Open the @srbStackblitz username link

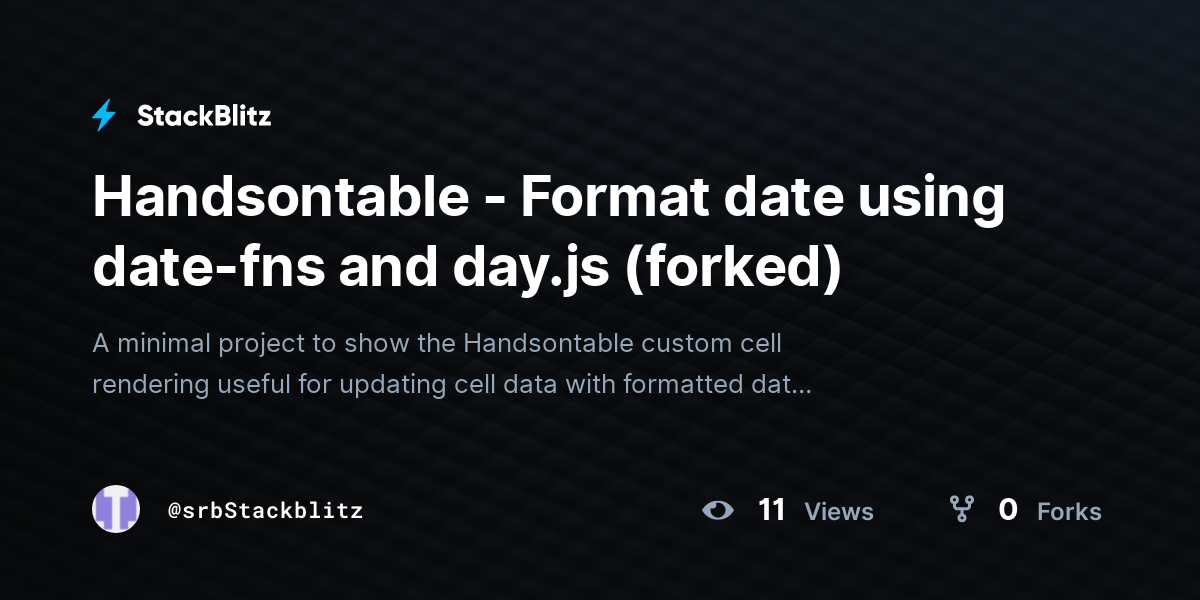point(265,510)
